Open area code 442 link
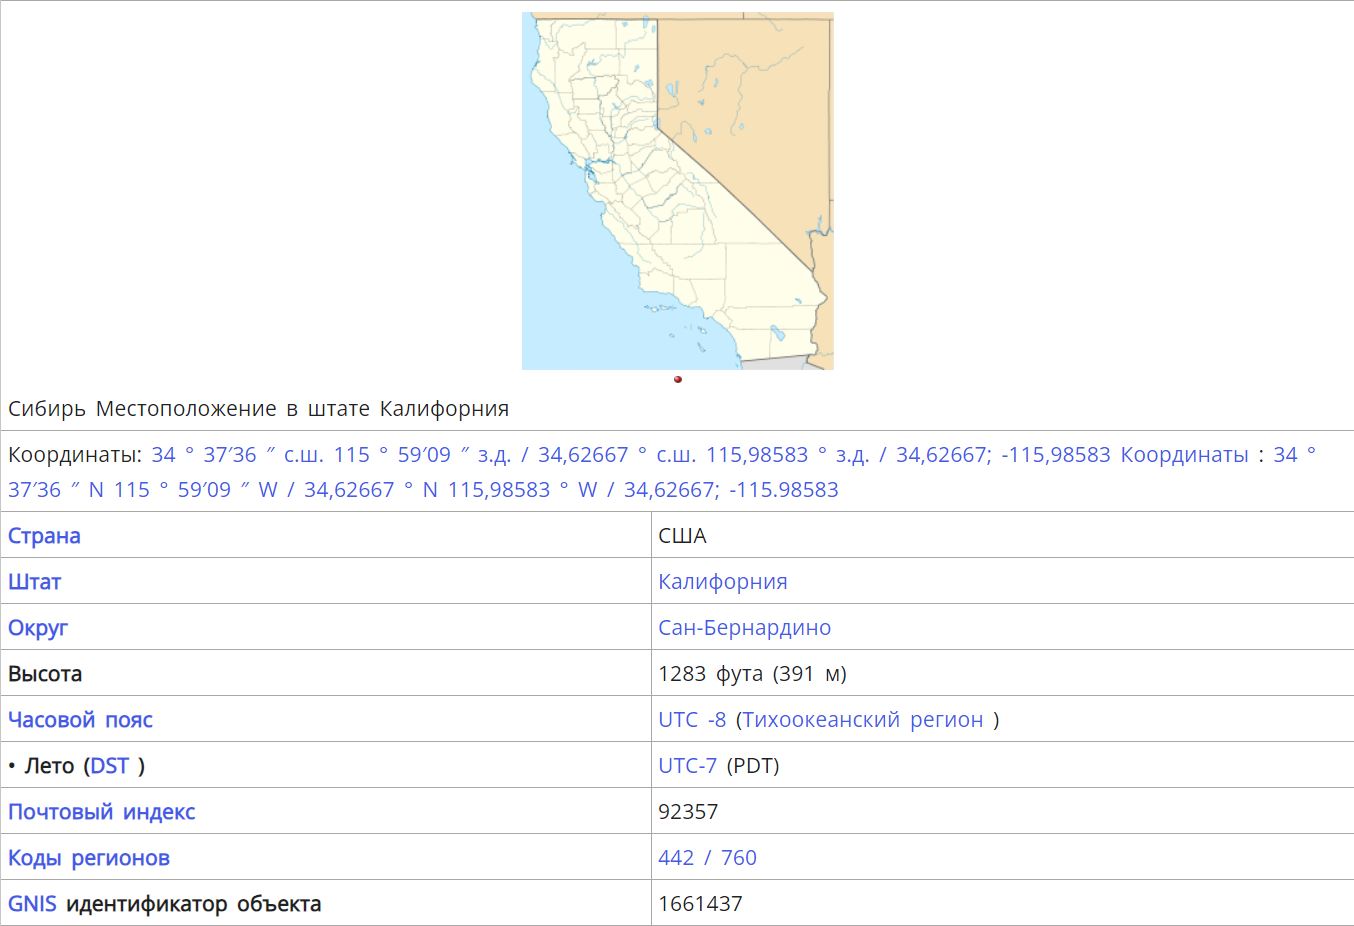The width and height of the screenshot is (1354, 926). coord(676,857)
